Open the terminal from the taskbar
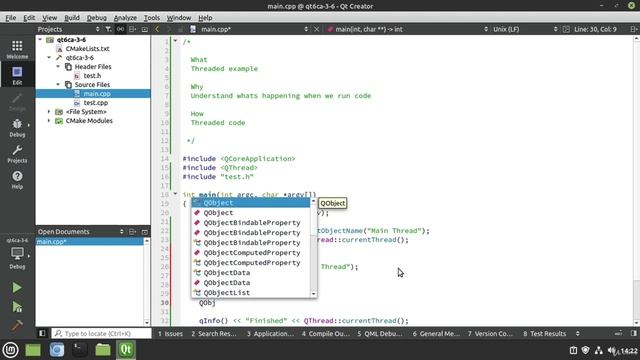 point(80,350)
